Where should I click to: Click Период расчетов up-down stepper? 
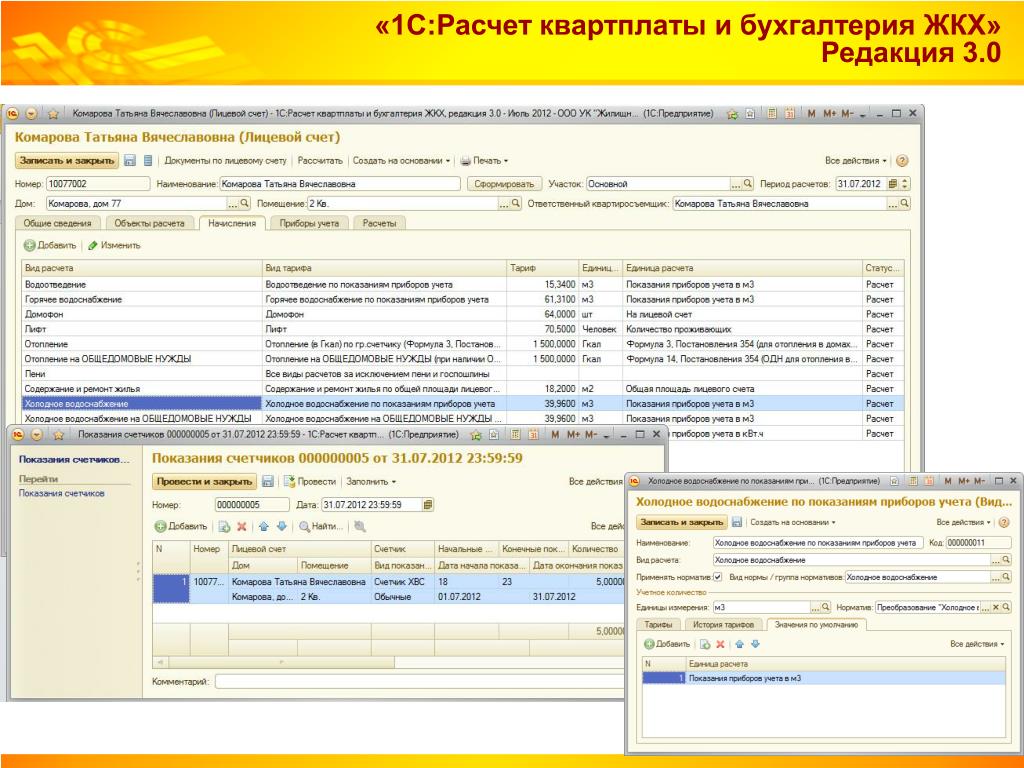coord(905,184)
